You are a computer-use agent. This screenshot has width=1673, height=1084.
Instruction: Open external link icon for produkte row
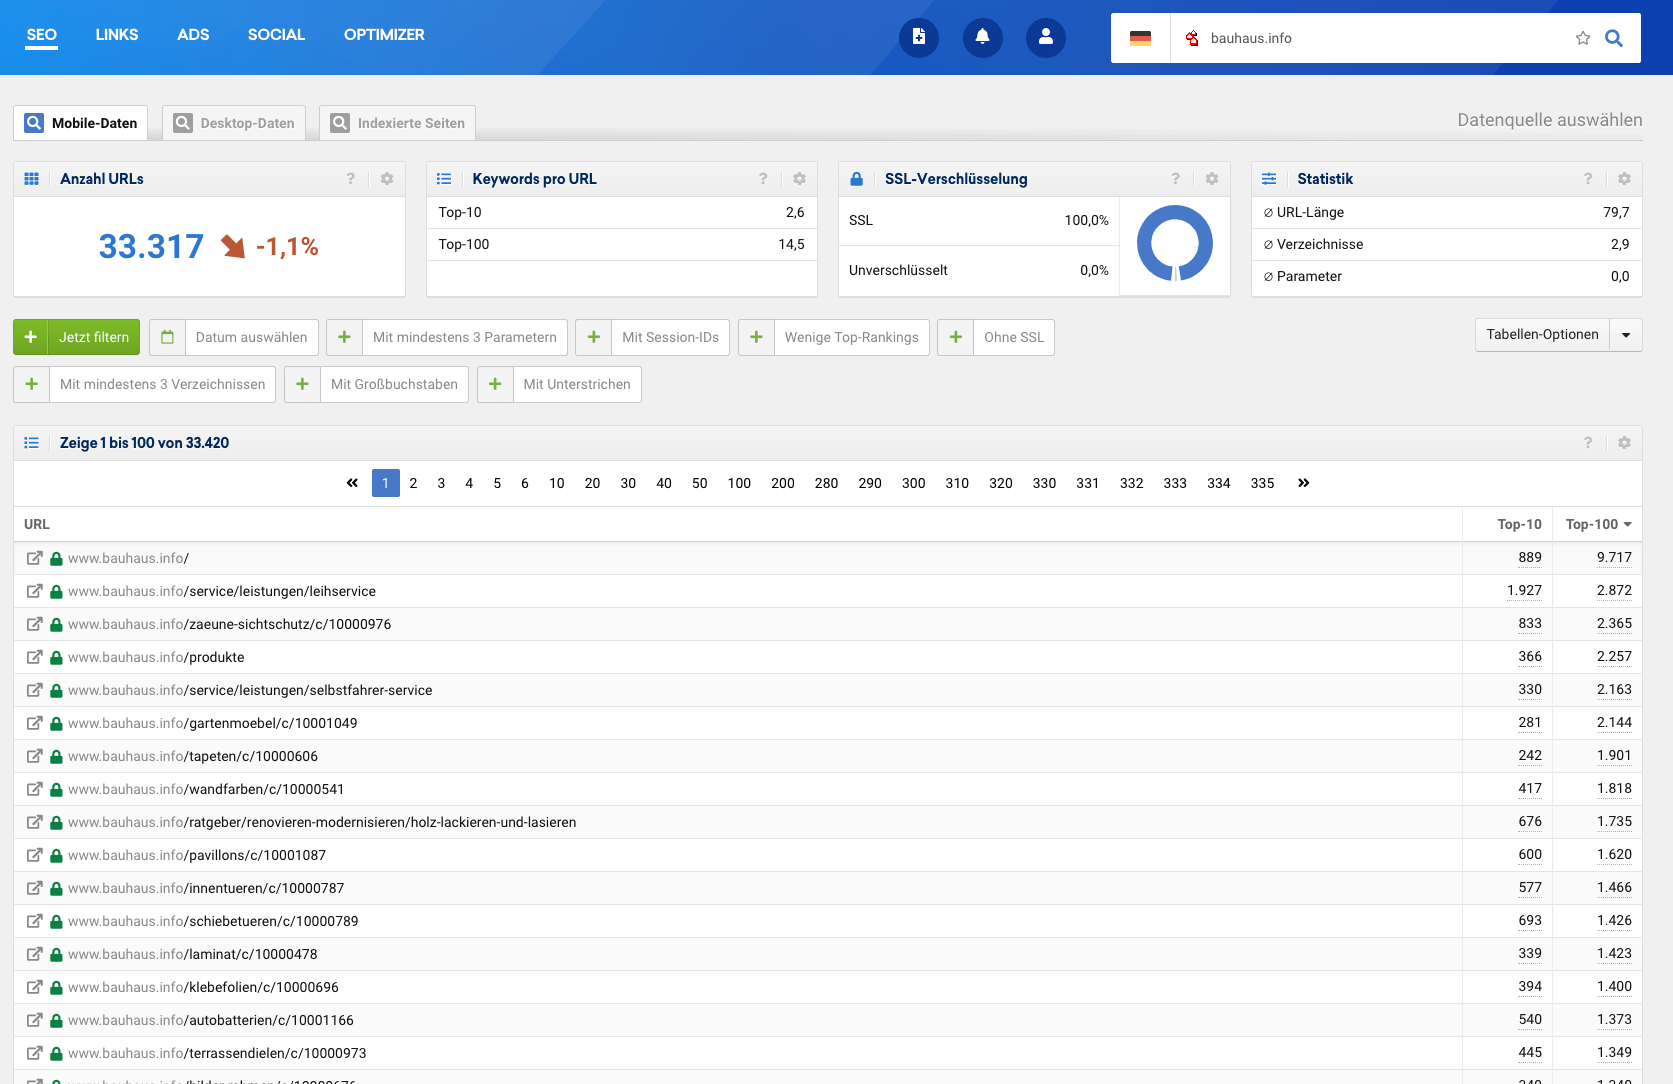(34, 657)
